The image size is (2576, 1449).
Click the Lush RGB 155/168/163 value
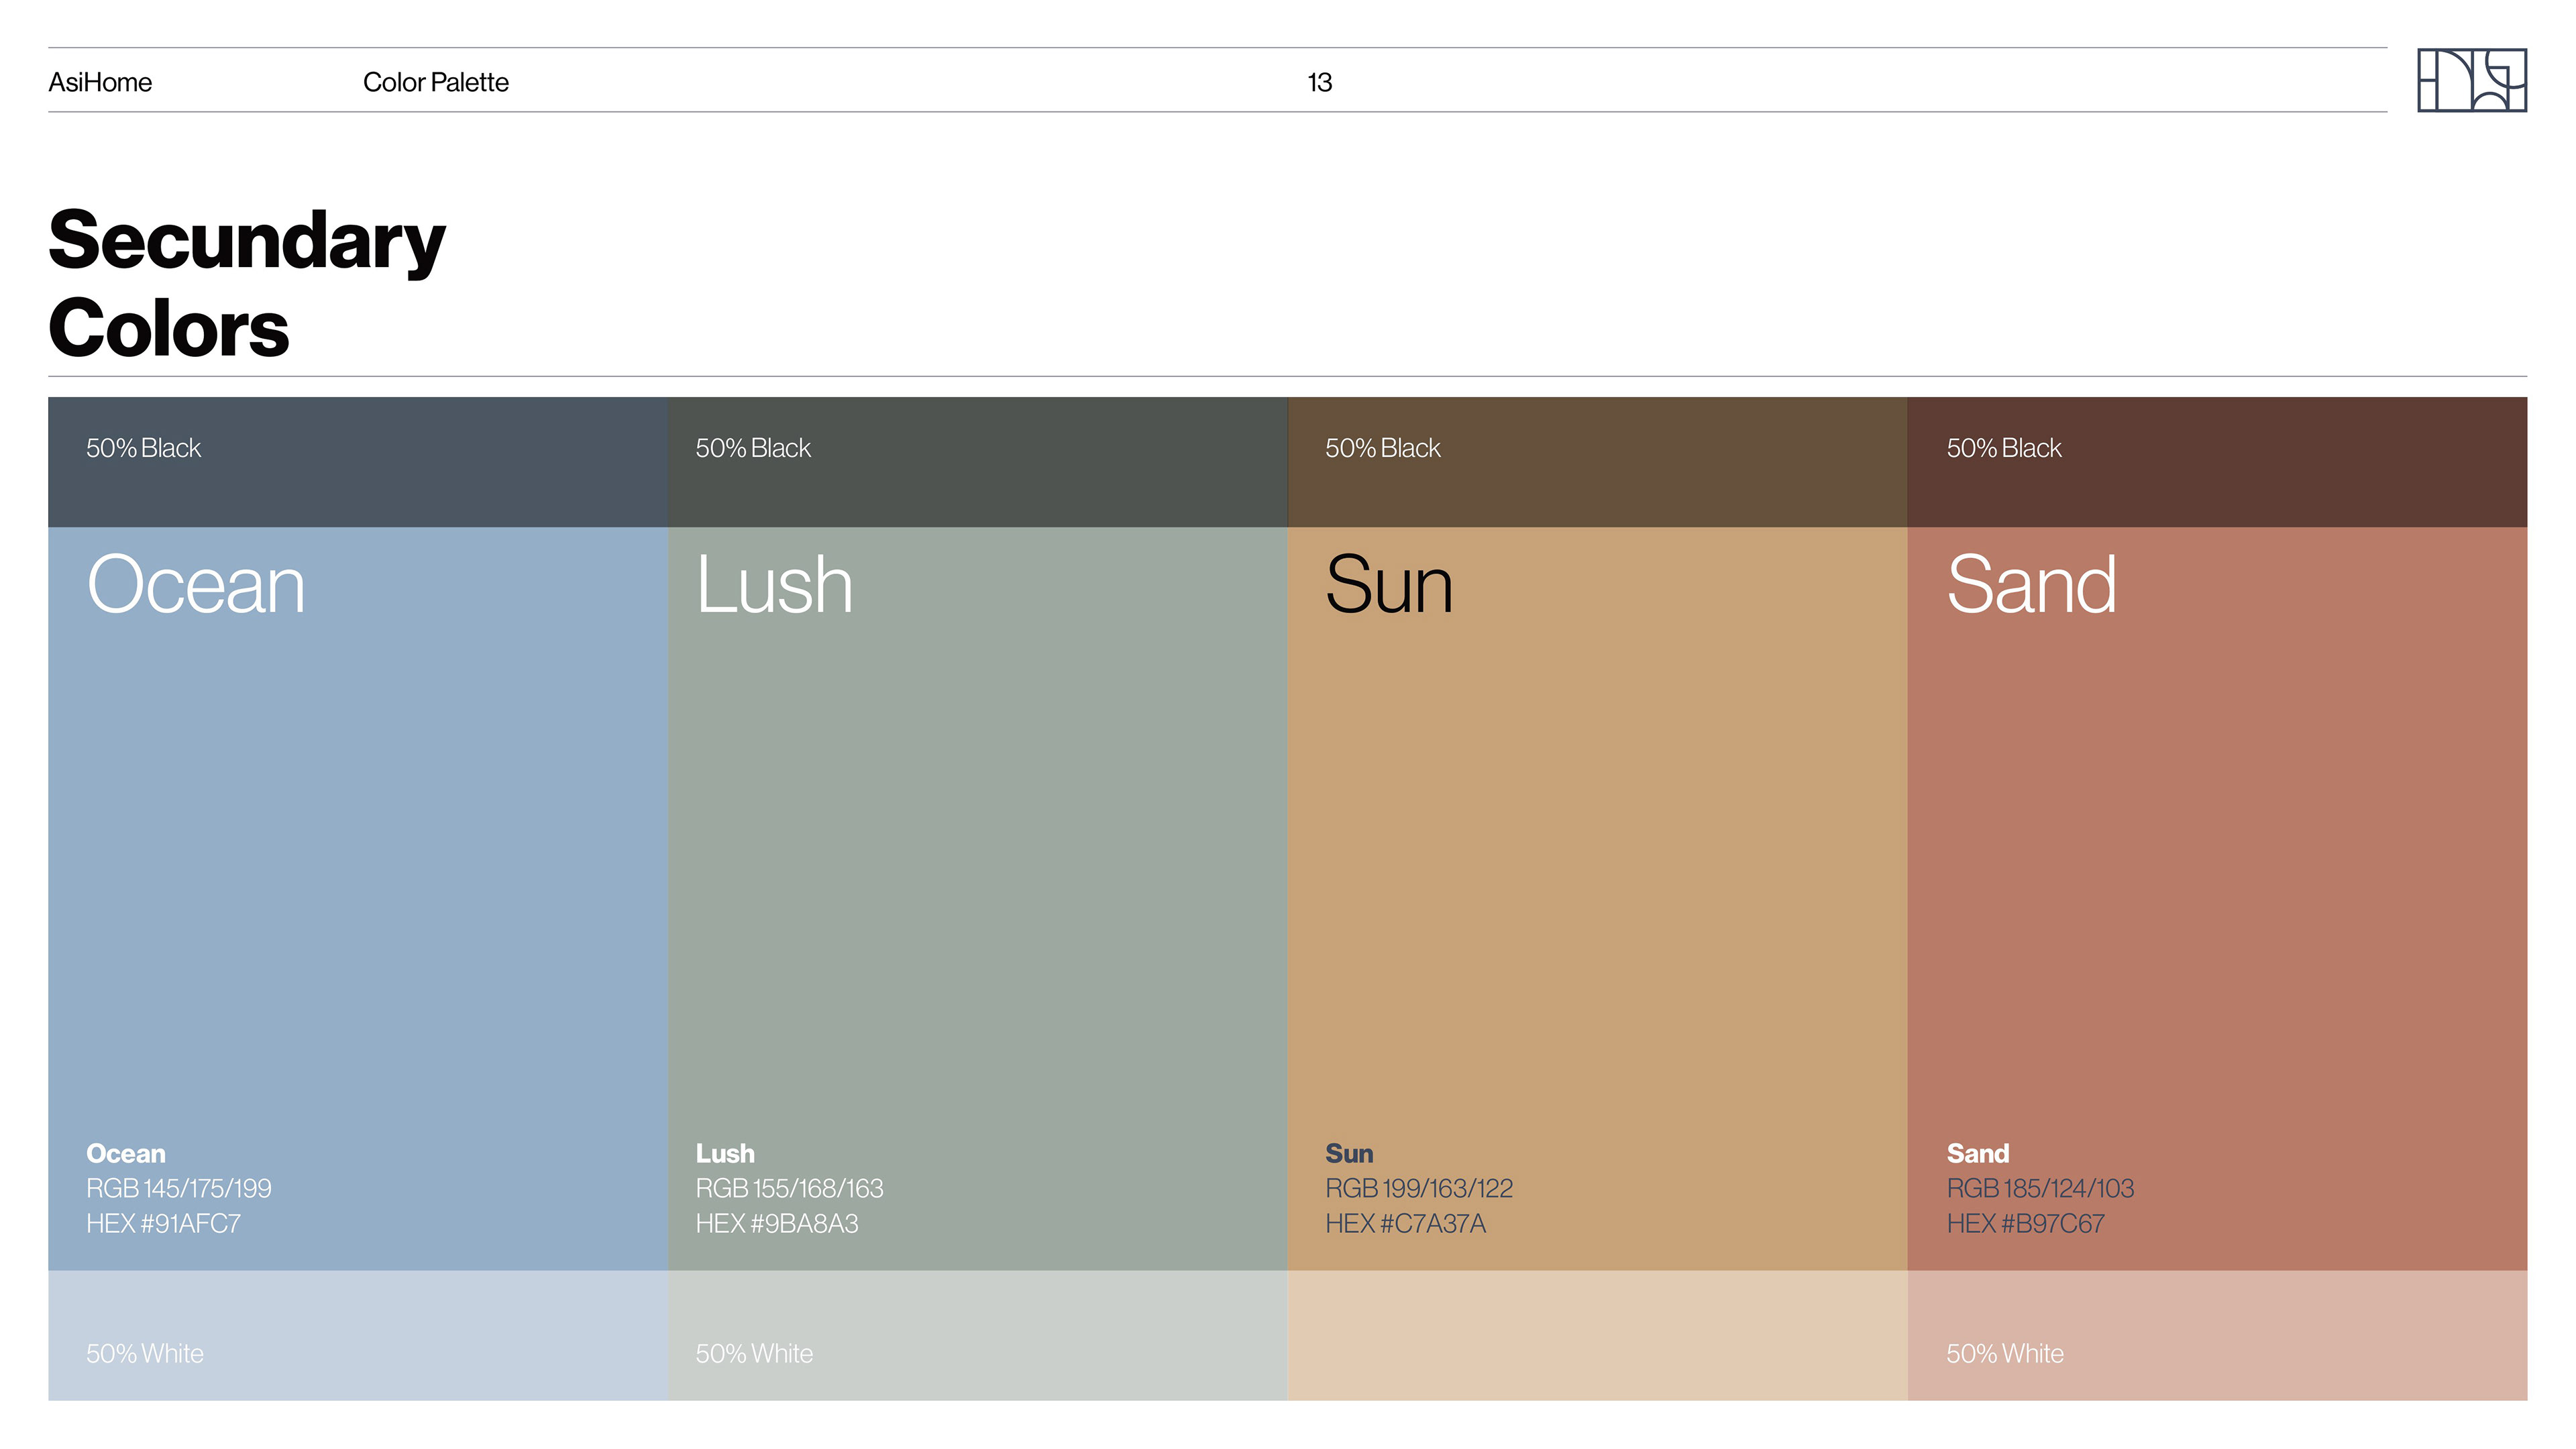789,1188
